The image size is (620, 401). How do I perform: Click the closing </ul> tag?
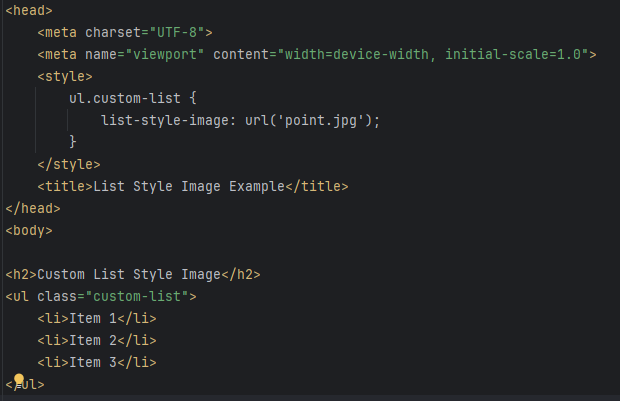25,384
